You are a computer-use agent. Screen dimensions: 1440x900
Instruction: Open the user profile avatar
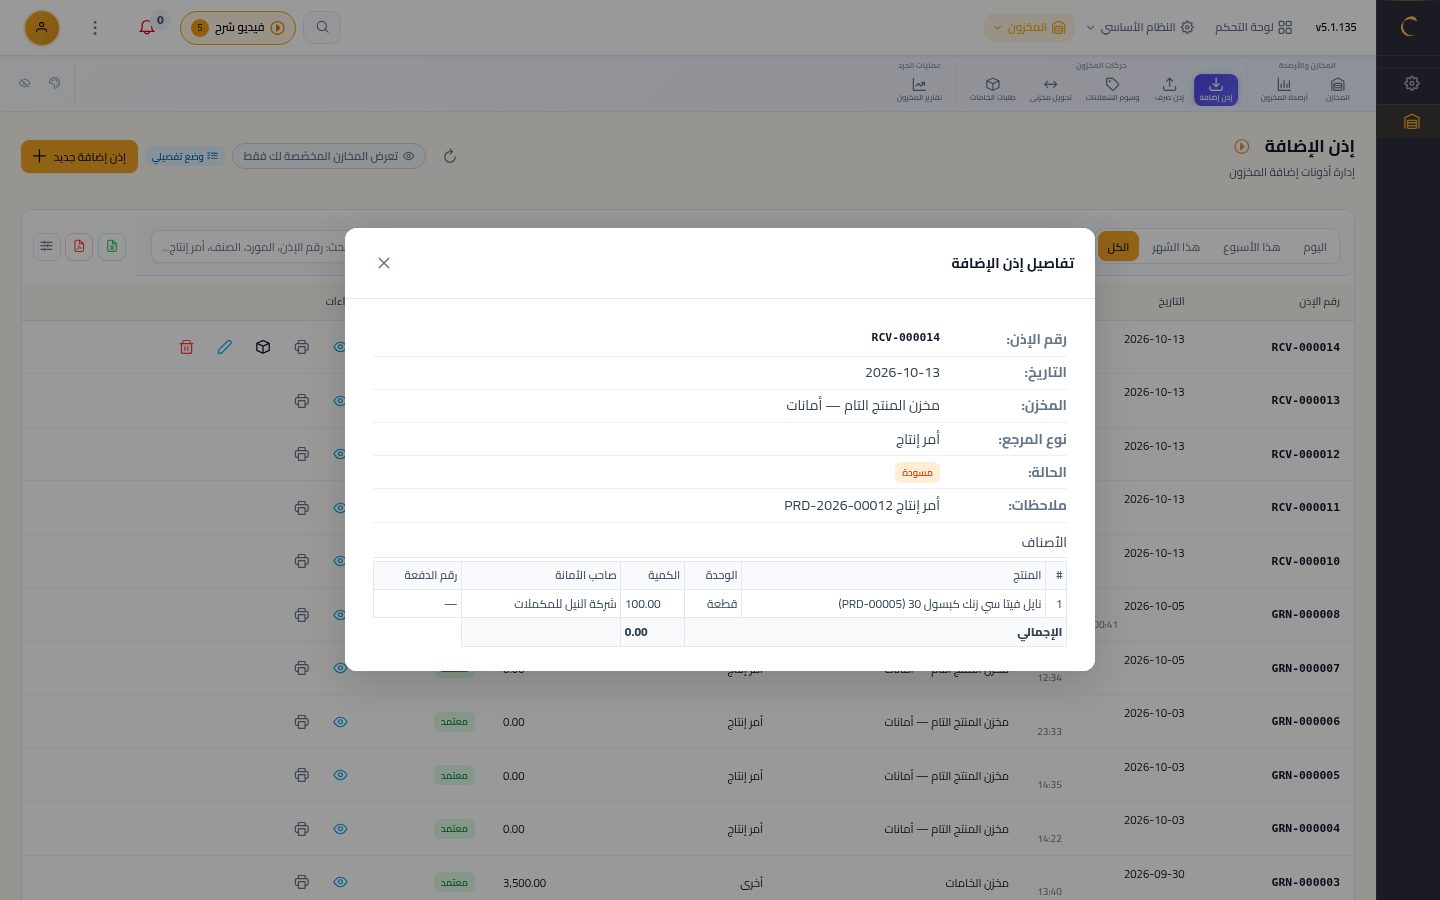(42, 28)
